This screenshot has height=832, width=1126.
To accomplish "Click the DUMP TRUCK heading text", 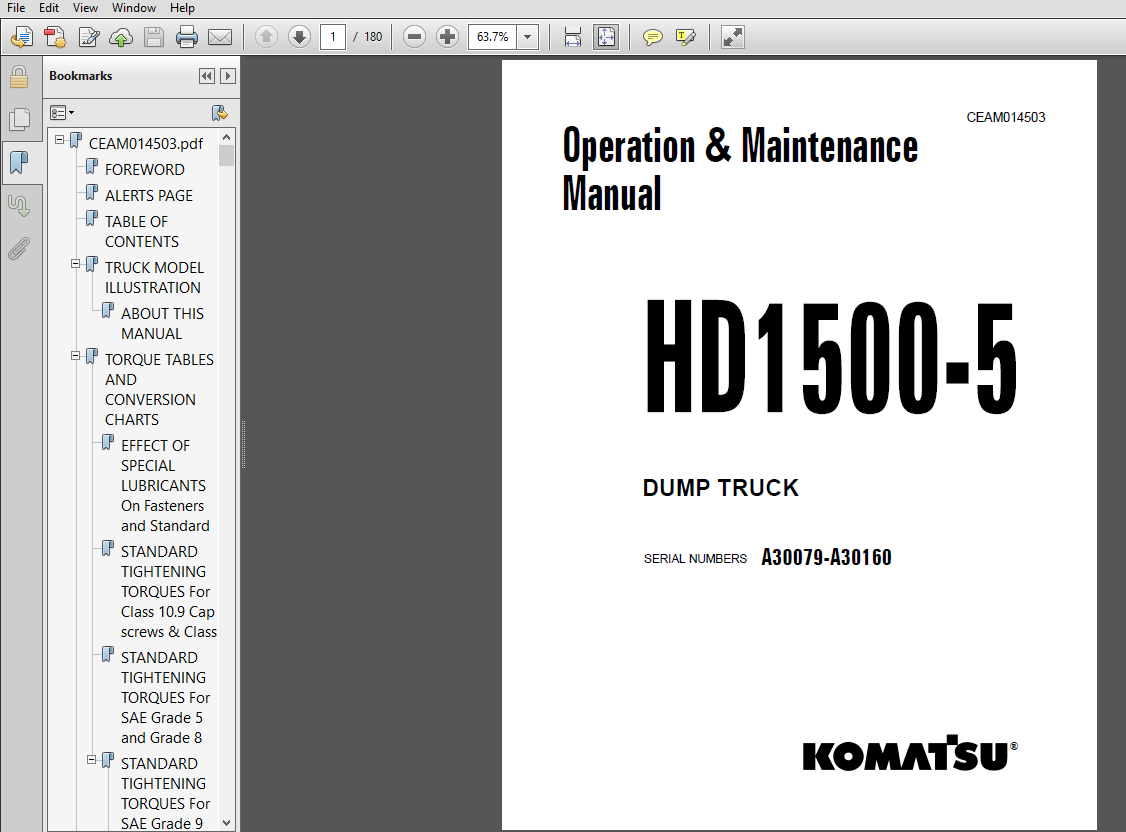I will (x=720, y=487).
